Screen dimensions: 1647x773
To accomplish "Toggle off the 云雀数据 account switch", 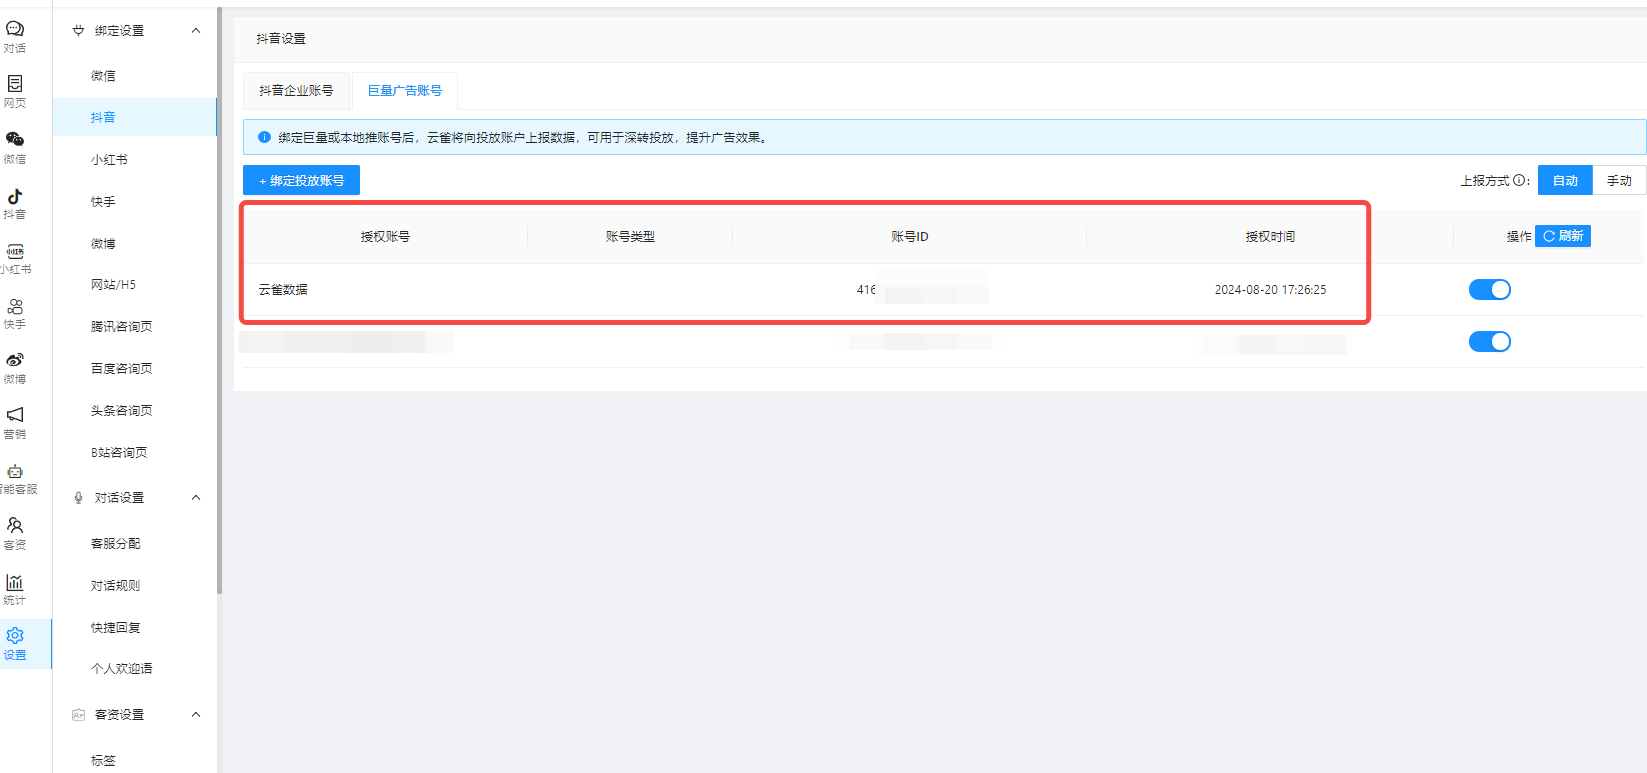I will coord(1489,290).
